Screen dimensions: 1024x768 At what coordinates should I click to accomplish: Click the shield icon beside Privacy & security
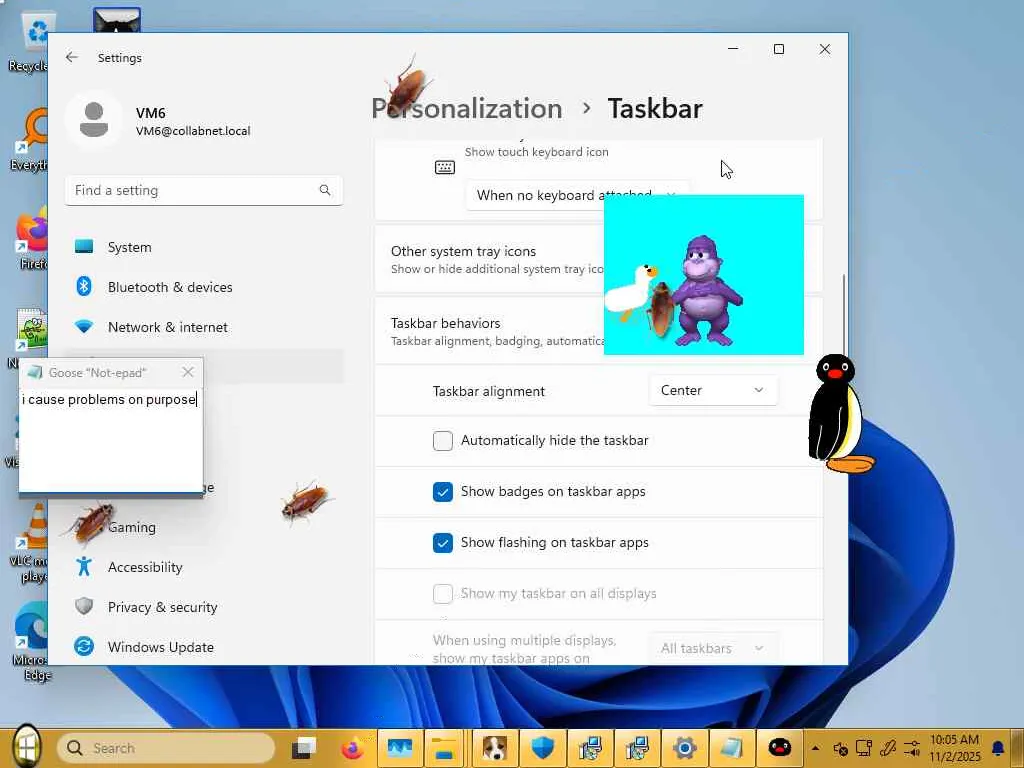pyautogui.click(x=84, y=606)
